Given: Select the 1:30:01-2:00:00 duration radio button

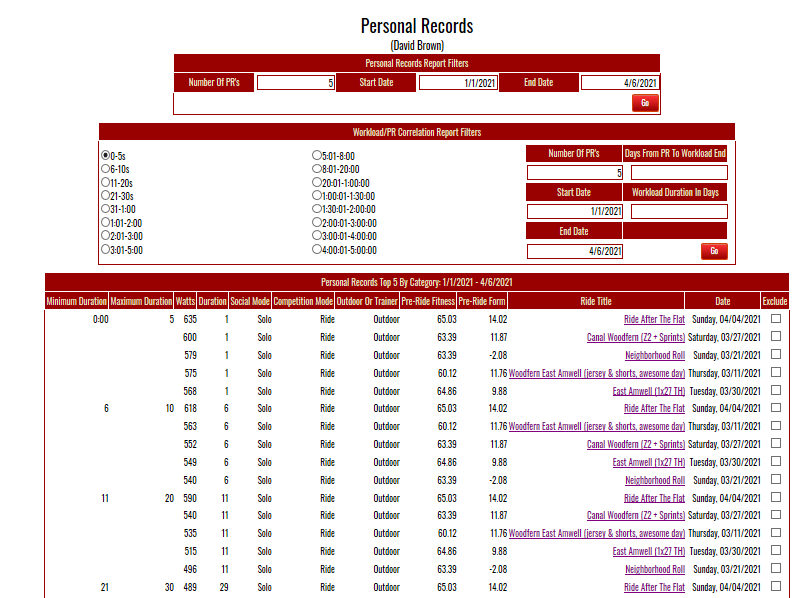Looking at the screenshot, I should tap(317, 208).
